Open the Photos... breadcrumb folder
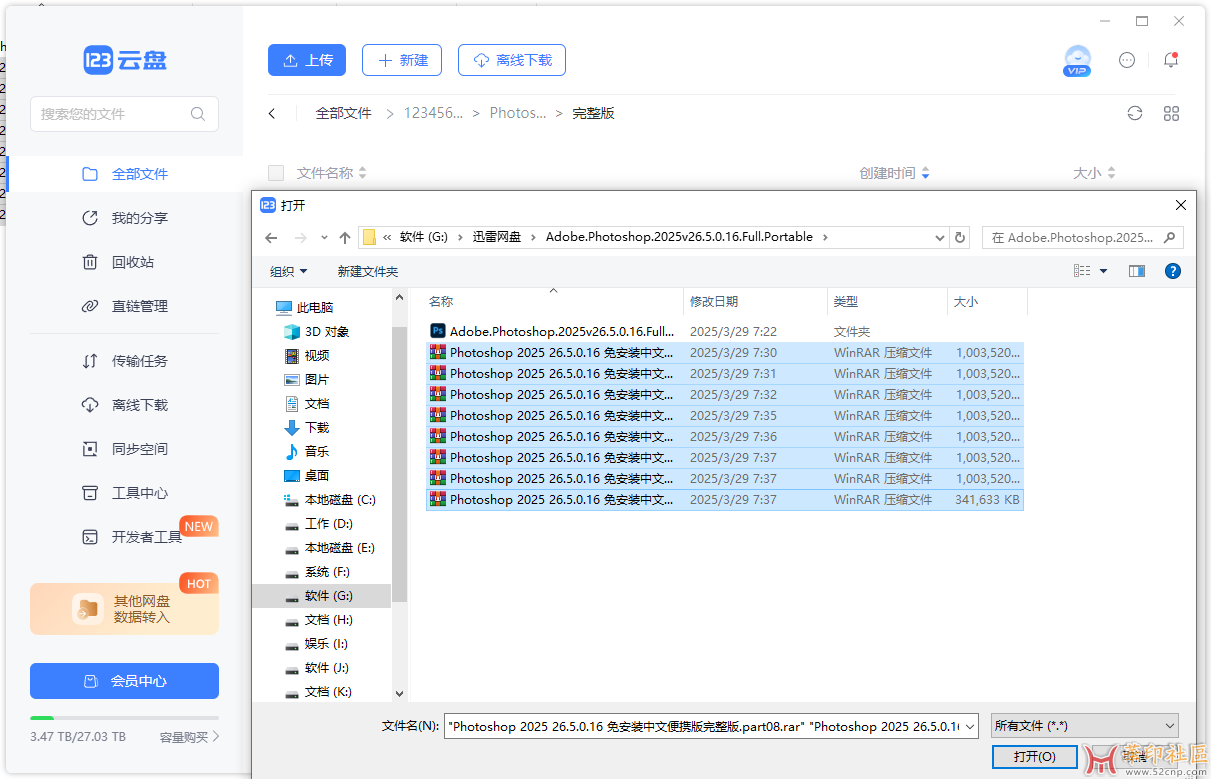Image resolution: width=1211 pixels, height=779 pixels. click(x=518, y=114)
